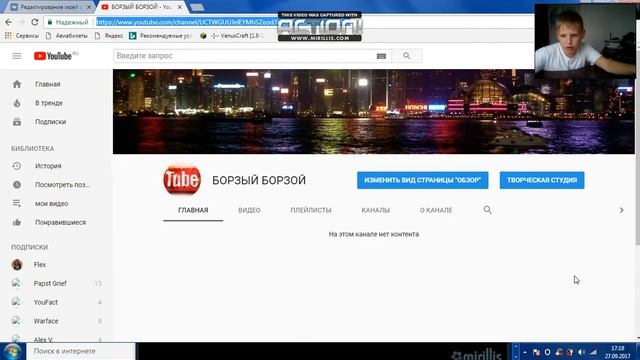Open the Главная sidebar link
Screen dimensions: 640x360
point(48,84)
